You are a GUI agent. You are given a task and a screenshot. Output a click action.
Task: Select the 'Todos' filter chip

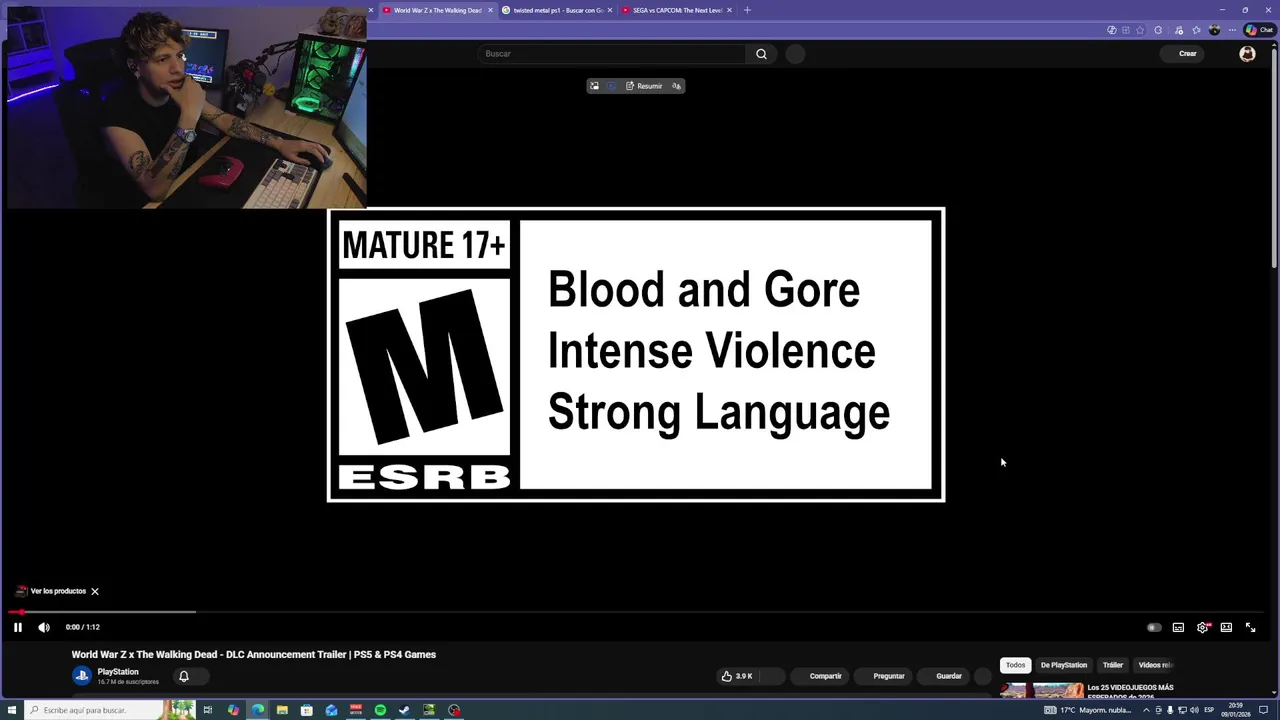[x=1015, y=665]
